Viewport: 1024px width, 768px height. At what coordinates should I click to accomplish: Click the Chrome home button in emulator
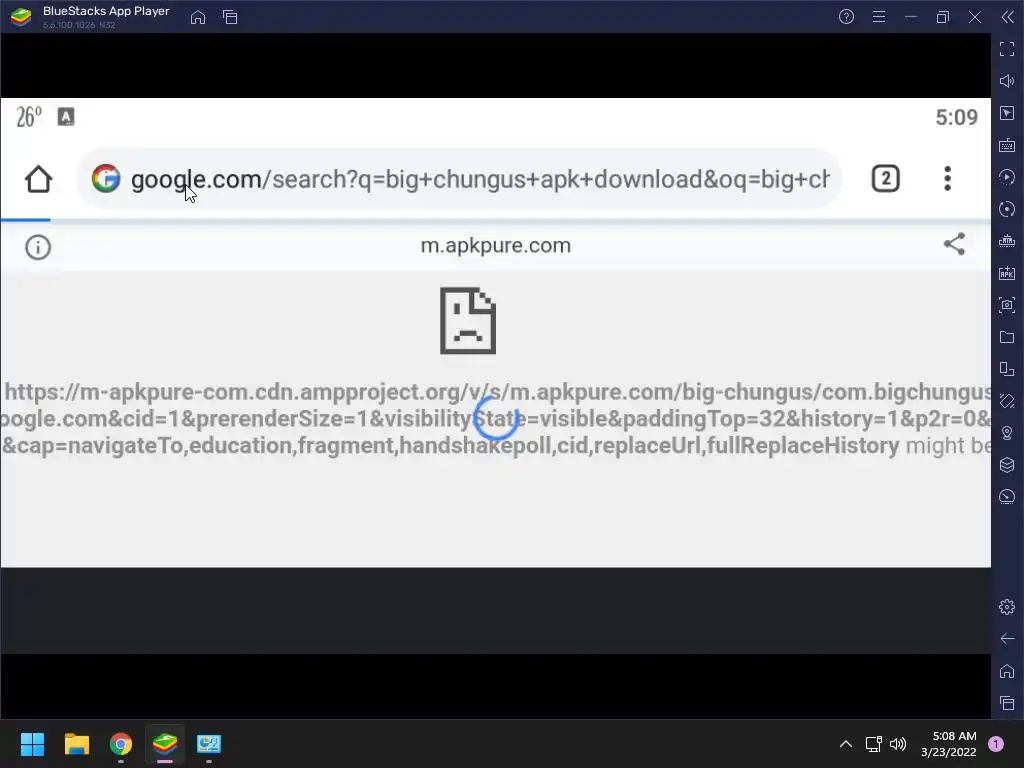[x=39, y=179]
